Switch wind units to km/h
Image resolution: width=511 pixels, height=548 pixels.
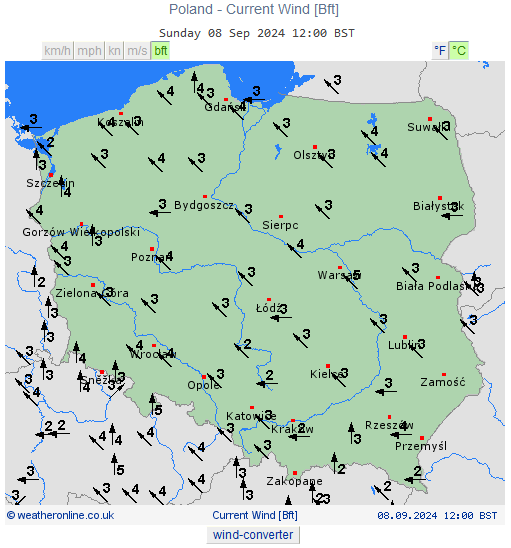point(58,51)
